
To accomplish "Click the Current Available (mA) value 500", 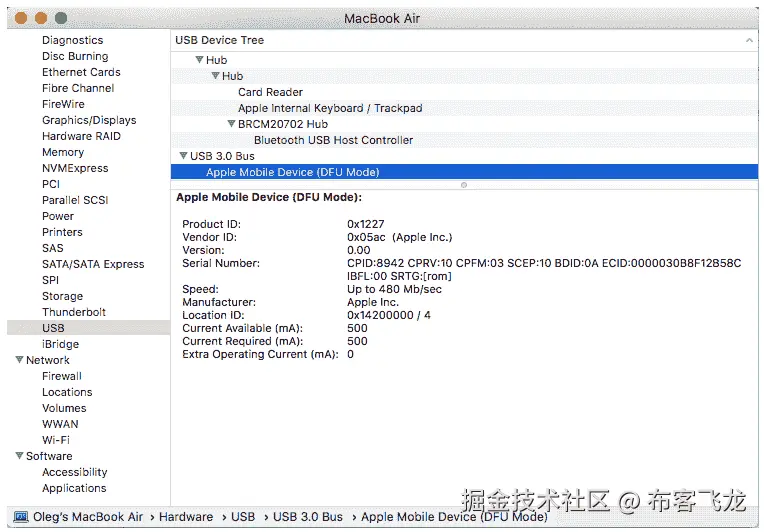I will tap(357, 328).
